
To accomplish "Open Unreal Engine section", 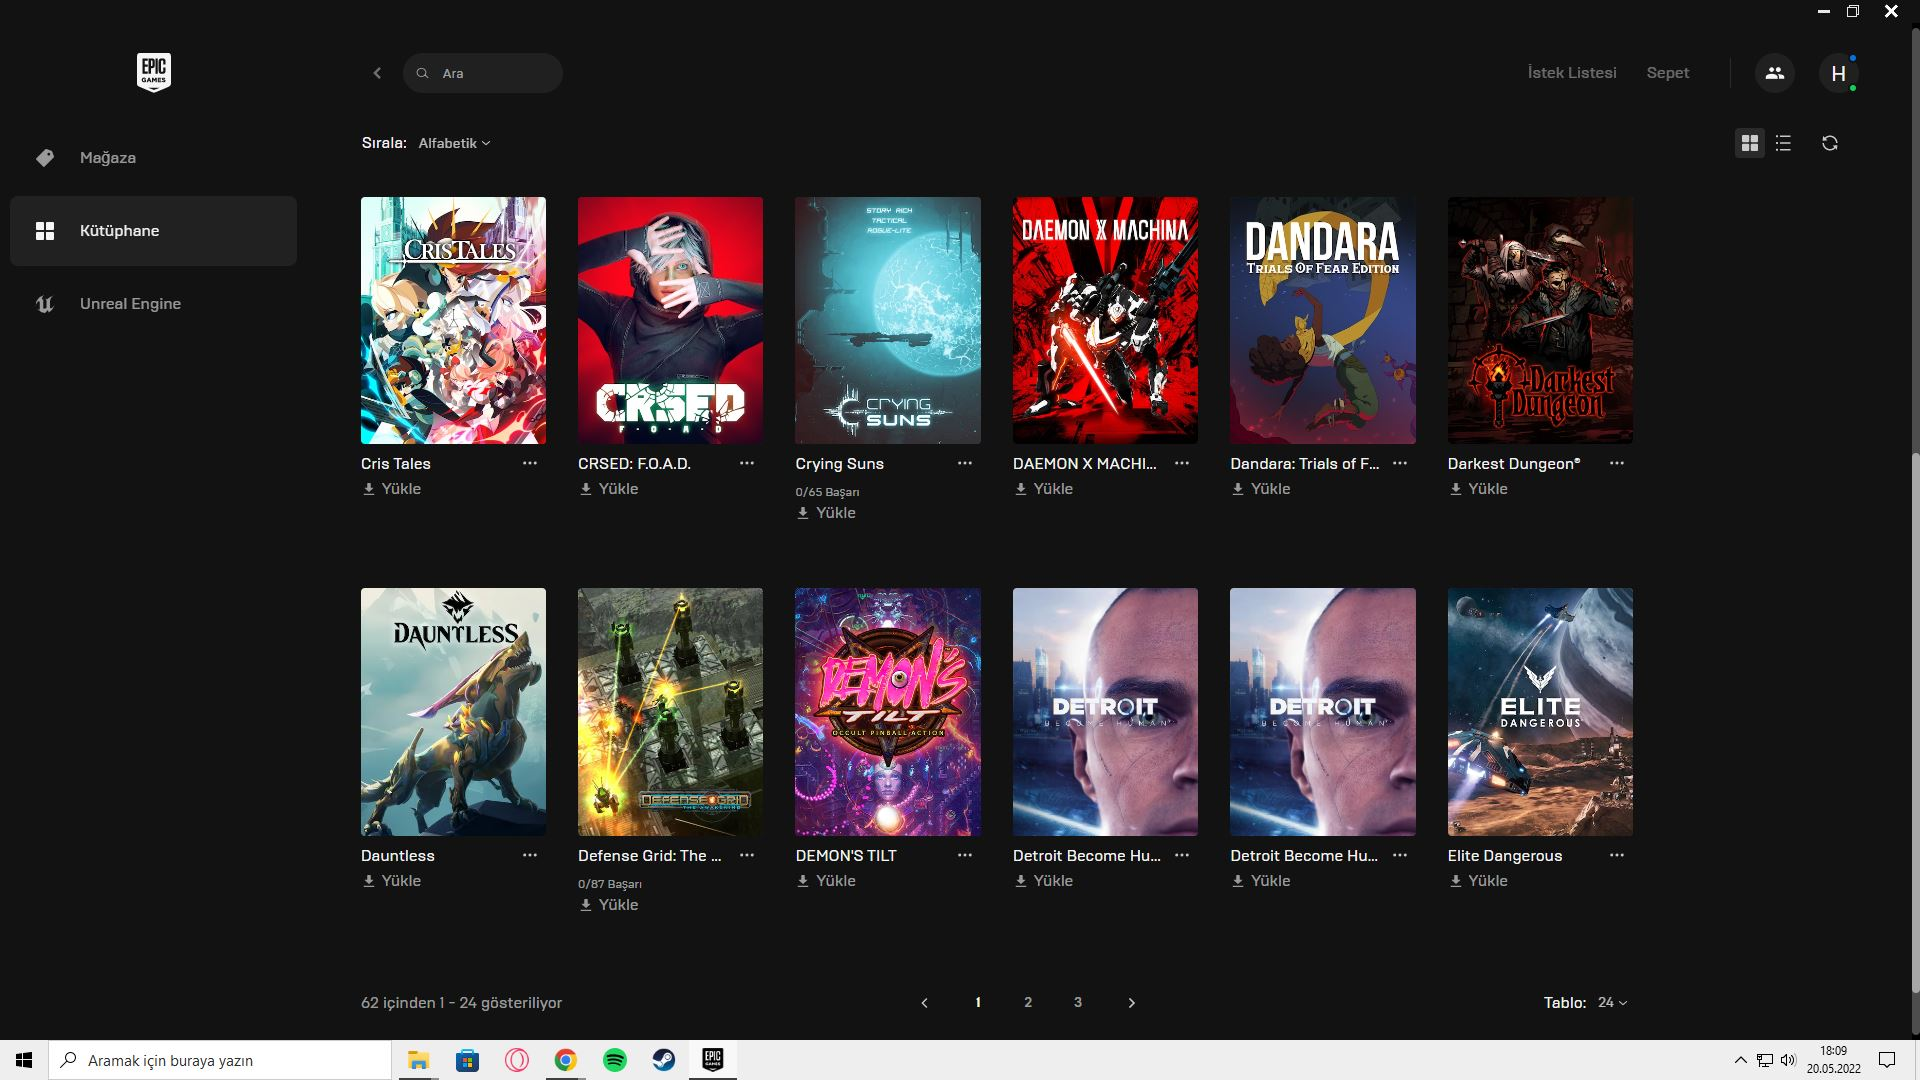I will pos(153,304).
